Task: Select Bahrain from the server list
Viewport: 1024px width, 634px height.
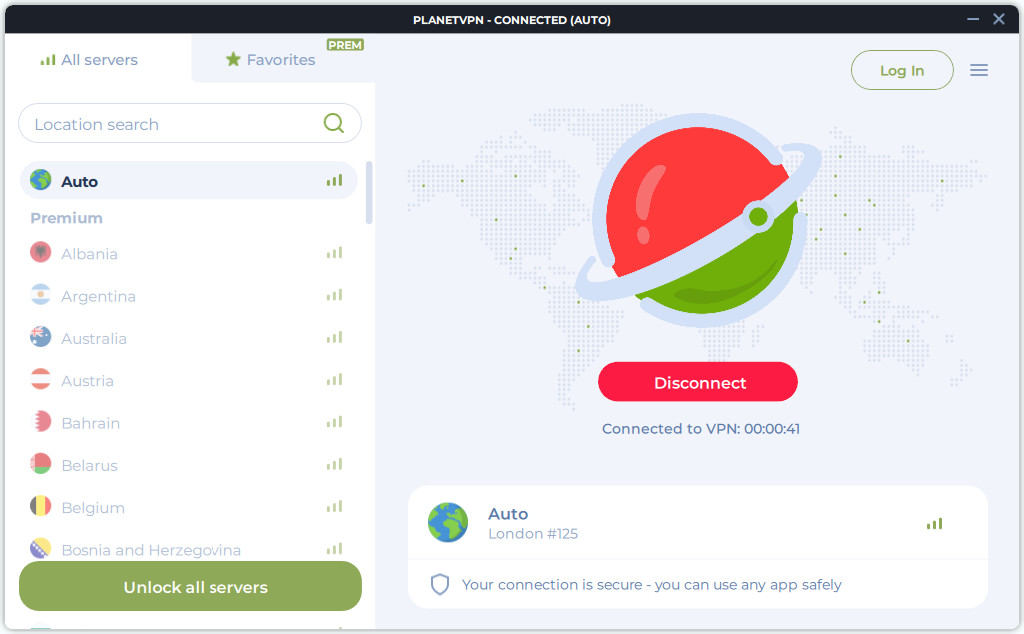Action: (90, 423)
